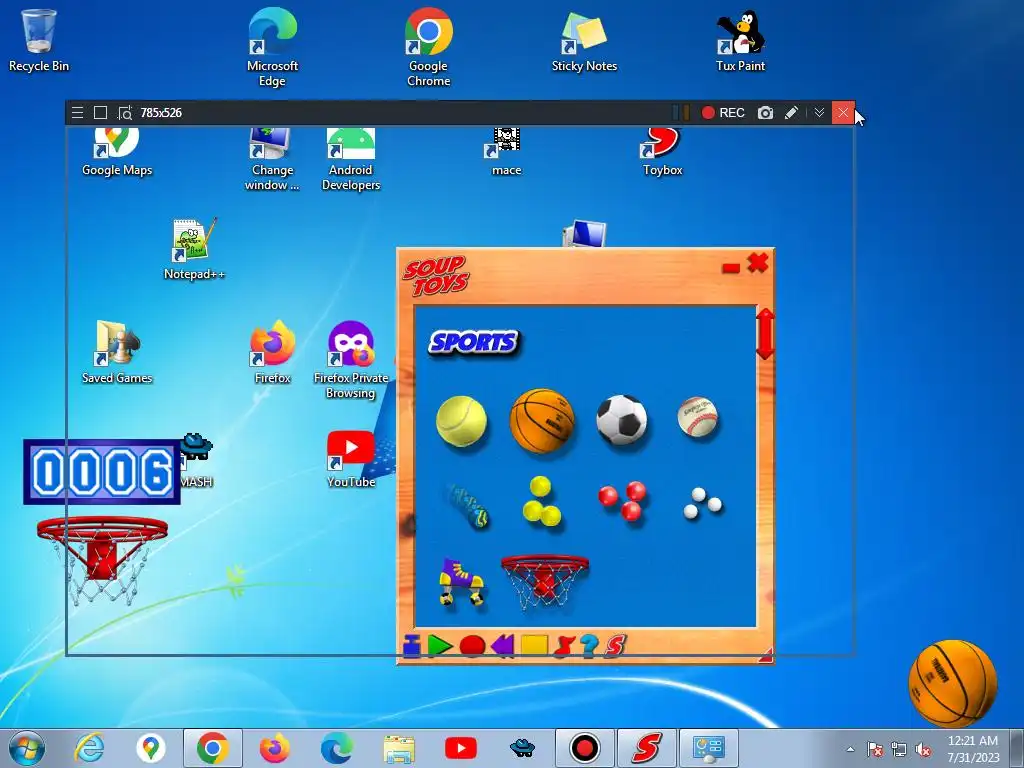Screen dimensions: 1024x768
Task: Minimize the Soup Toys toybox window
Action: tap(731, 267)
